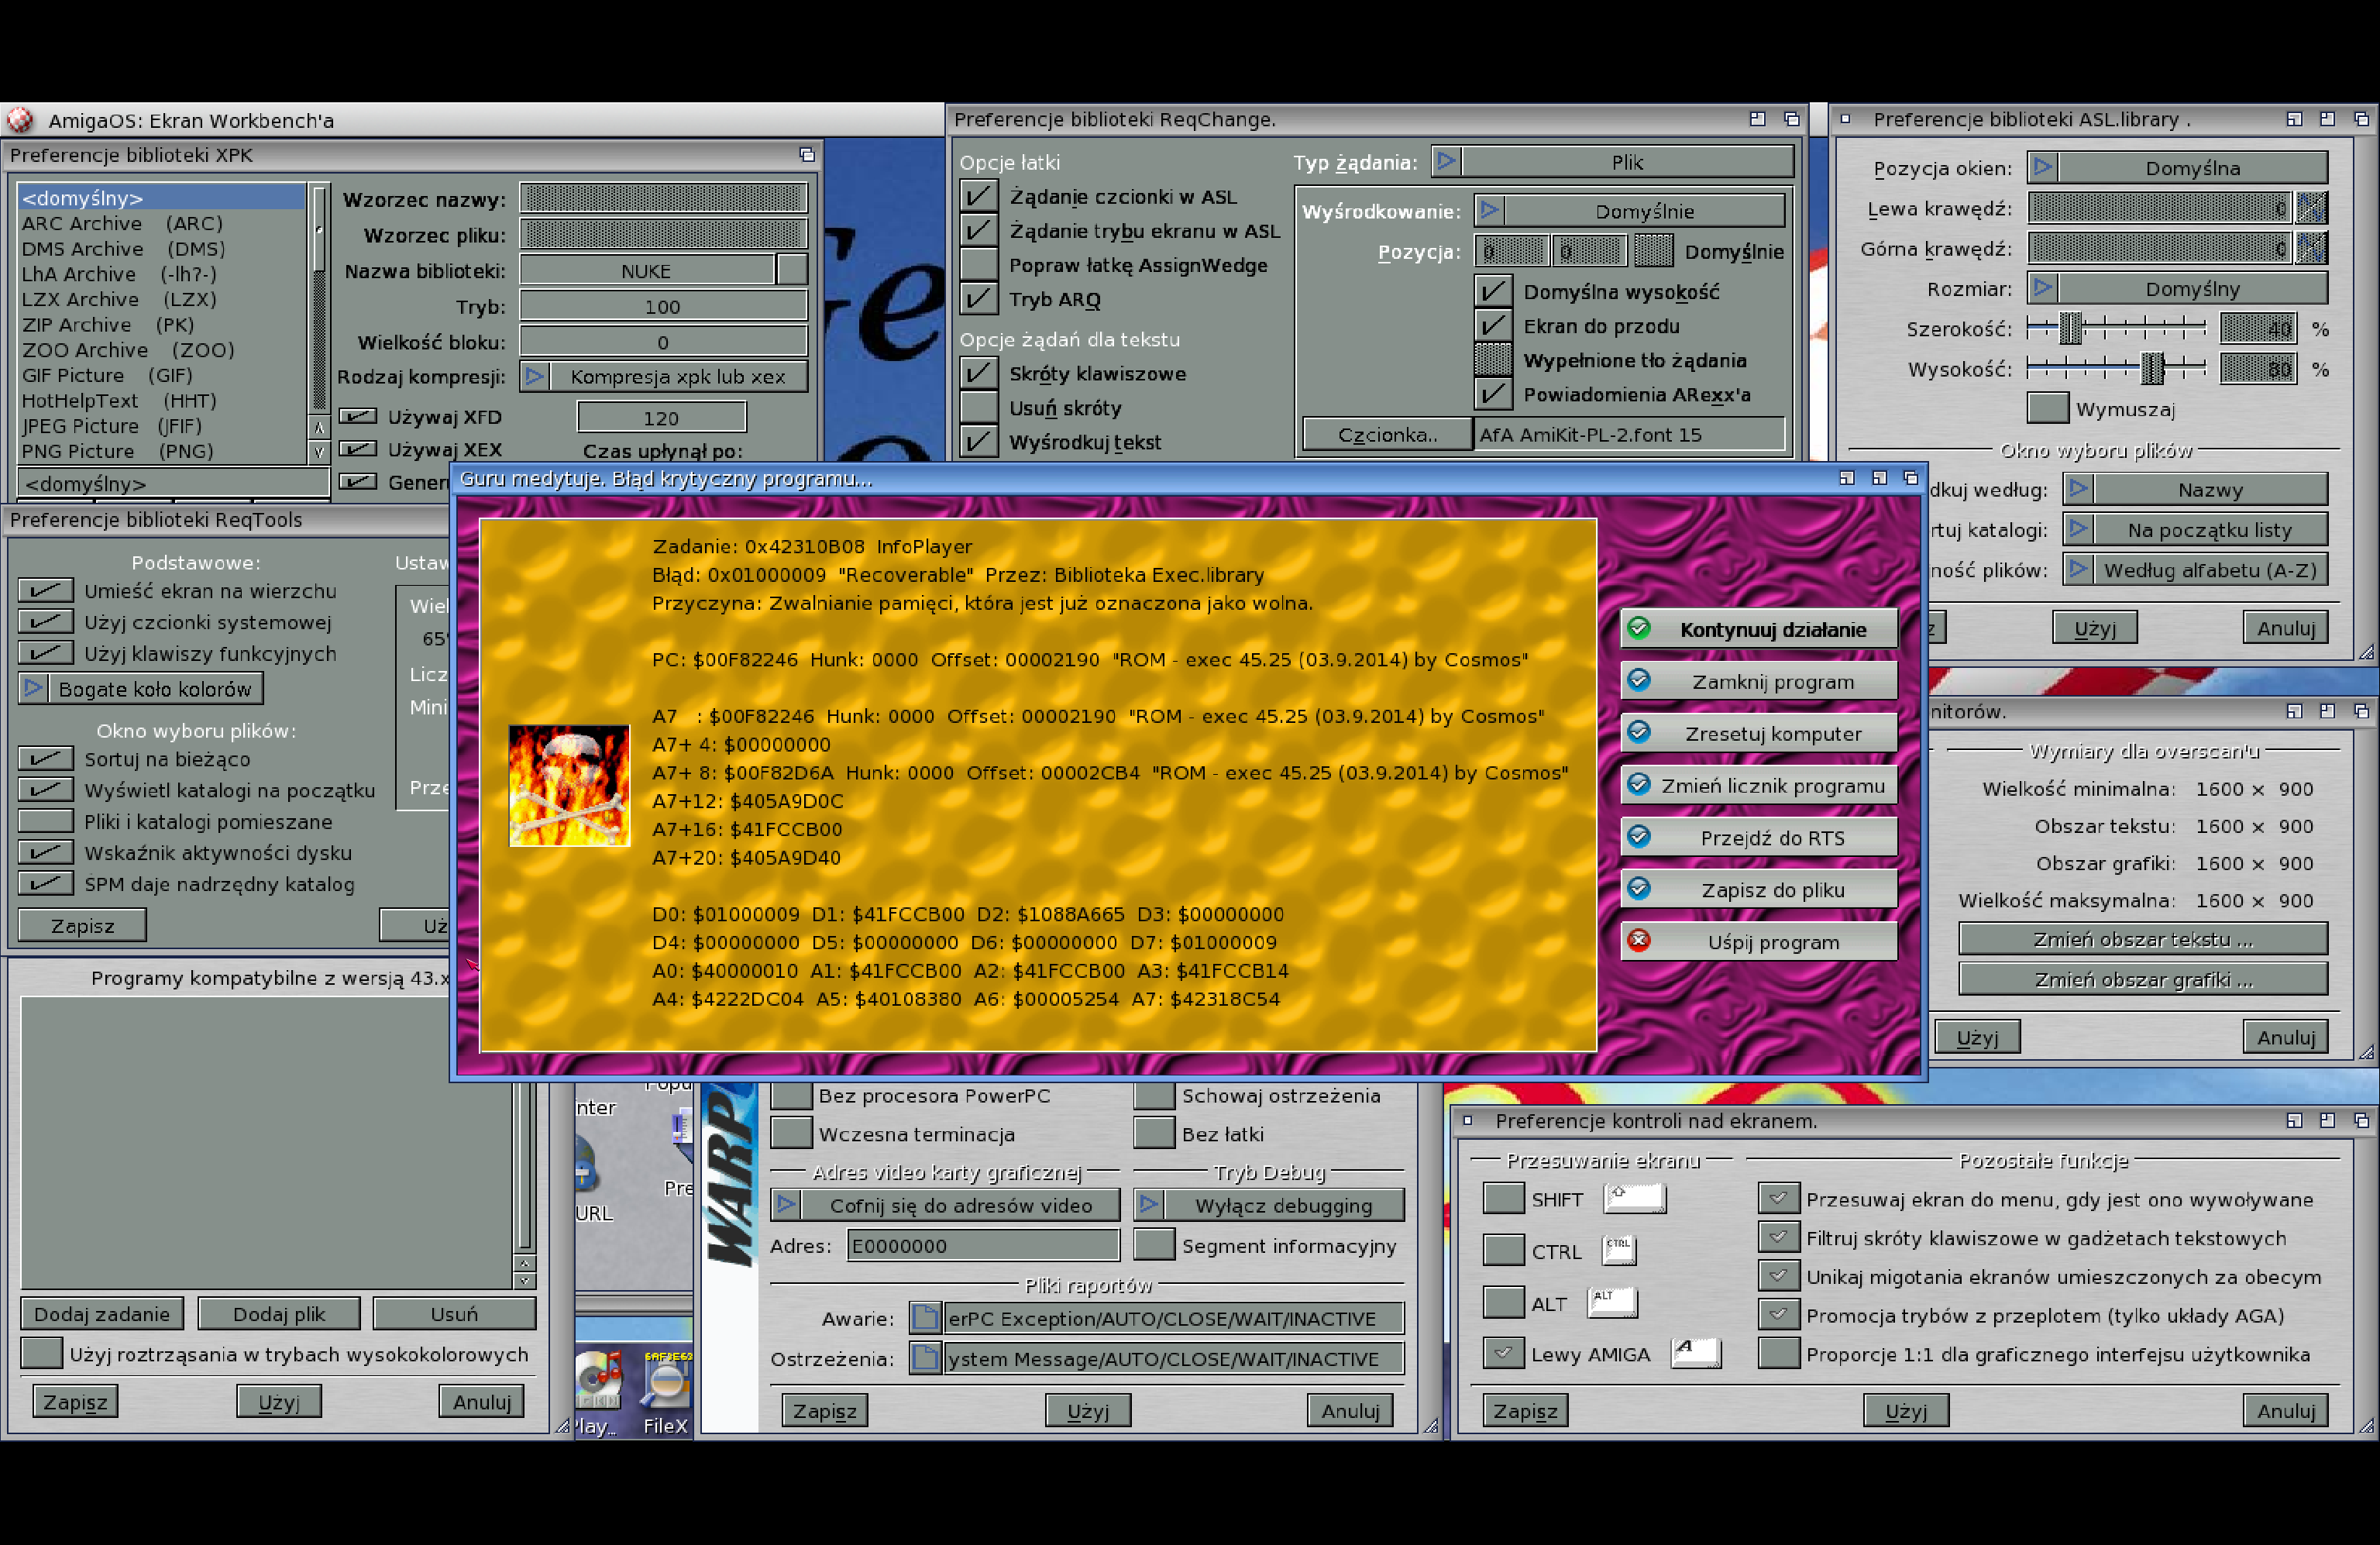
Task: Click the Tryb field with value 100
Action: (663, 306)
